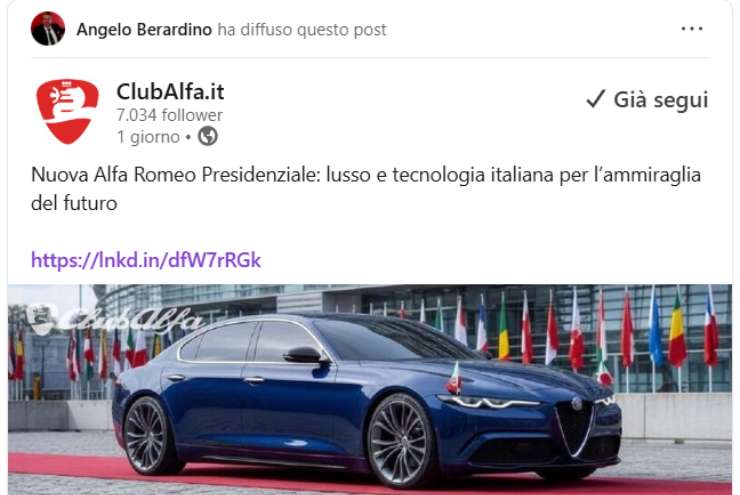740x495 pixels.
Task: Click the Angelo Berardino name link
Action: click(x=144, y=30)
